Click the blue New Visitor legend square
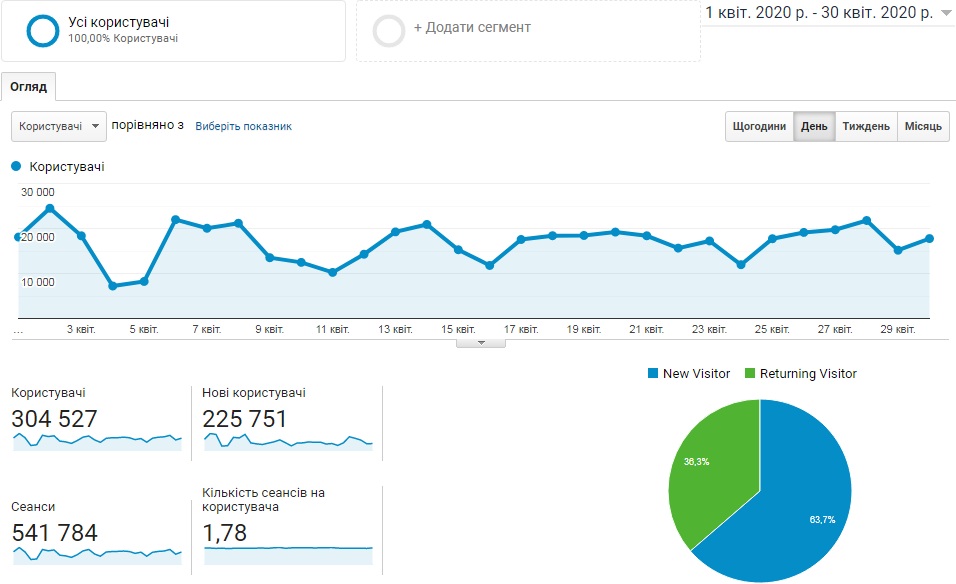Image resolution: width=956 pixels, height=584 pixels. point(653,373)
